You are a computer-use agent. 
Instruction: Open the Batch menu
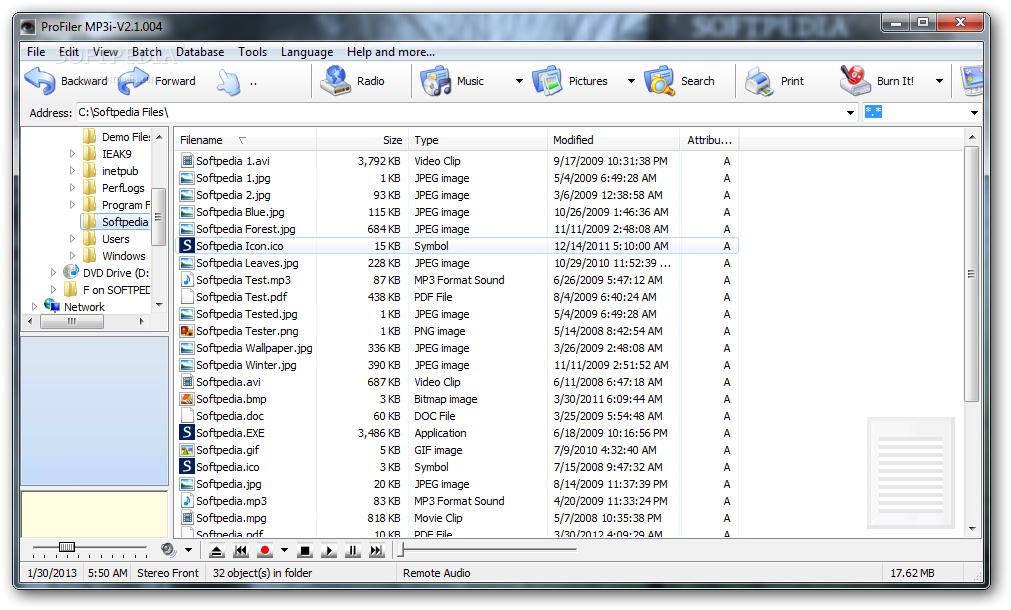click(147, 52)
